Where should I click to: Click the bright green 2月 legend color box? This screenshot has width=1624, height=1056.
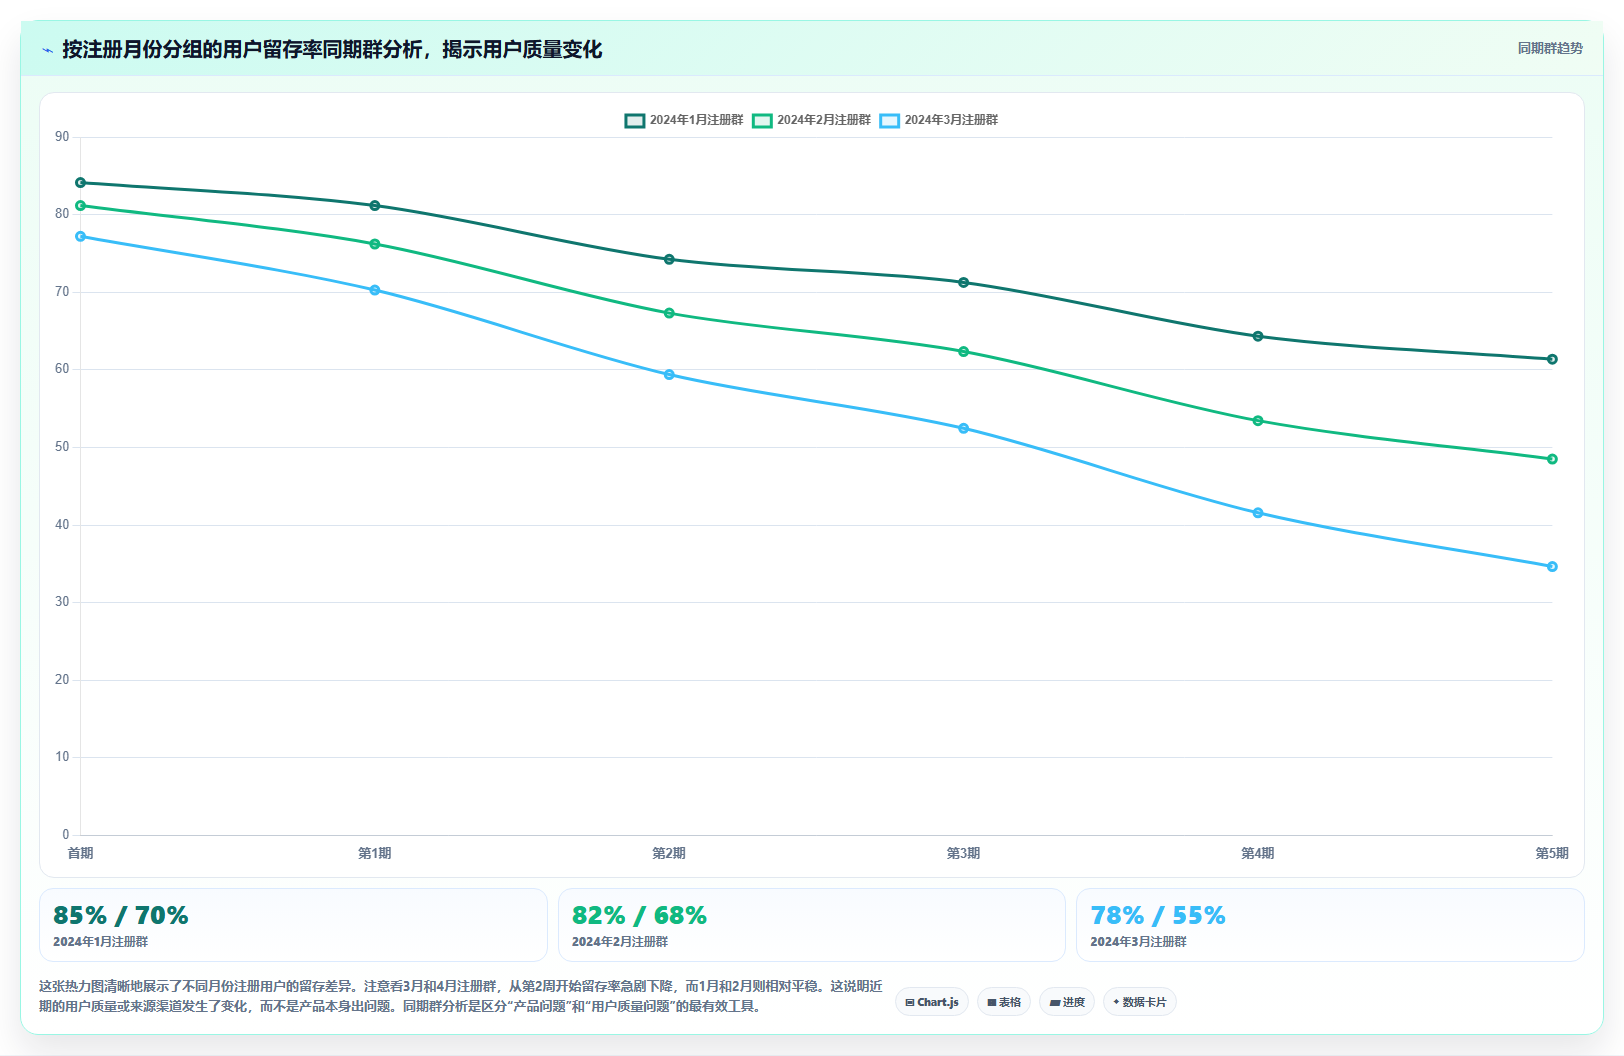763,121
